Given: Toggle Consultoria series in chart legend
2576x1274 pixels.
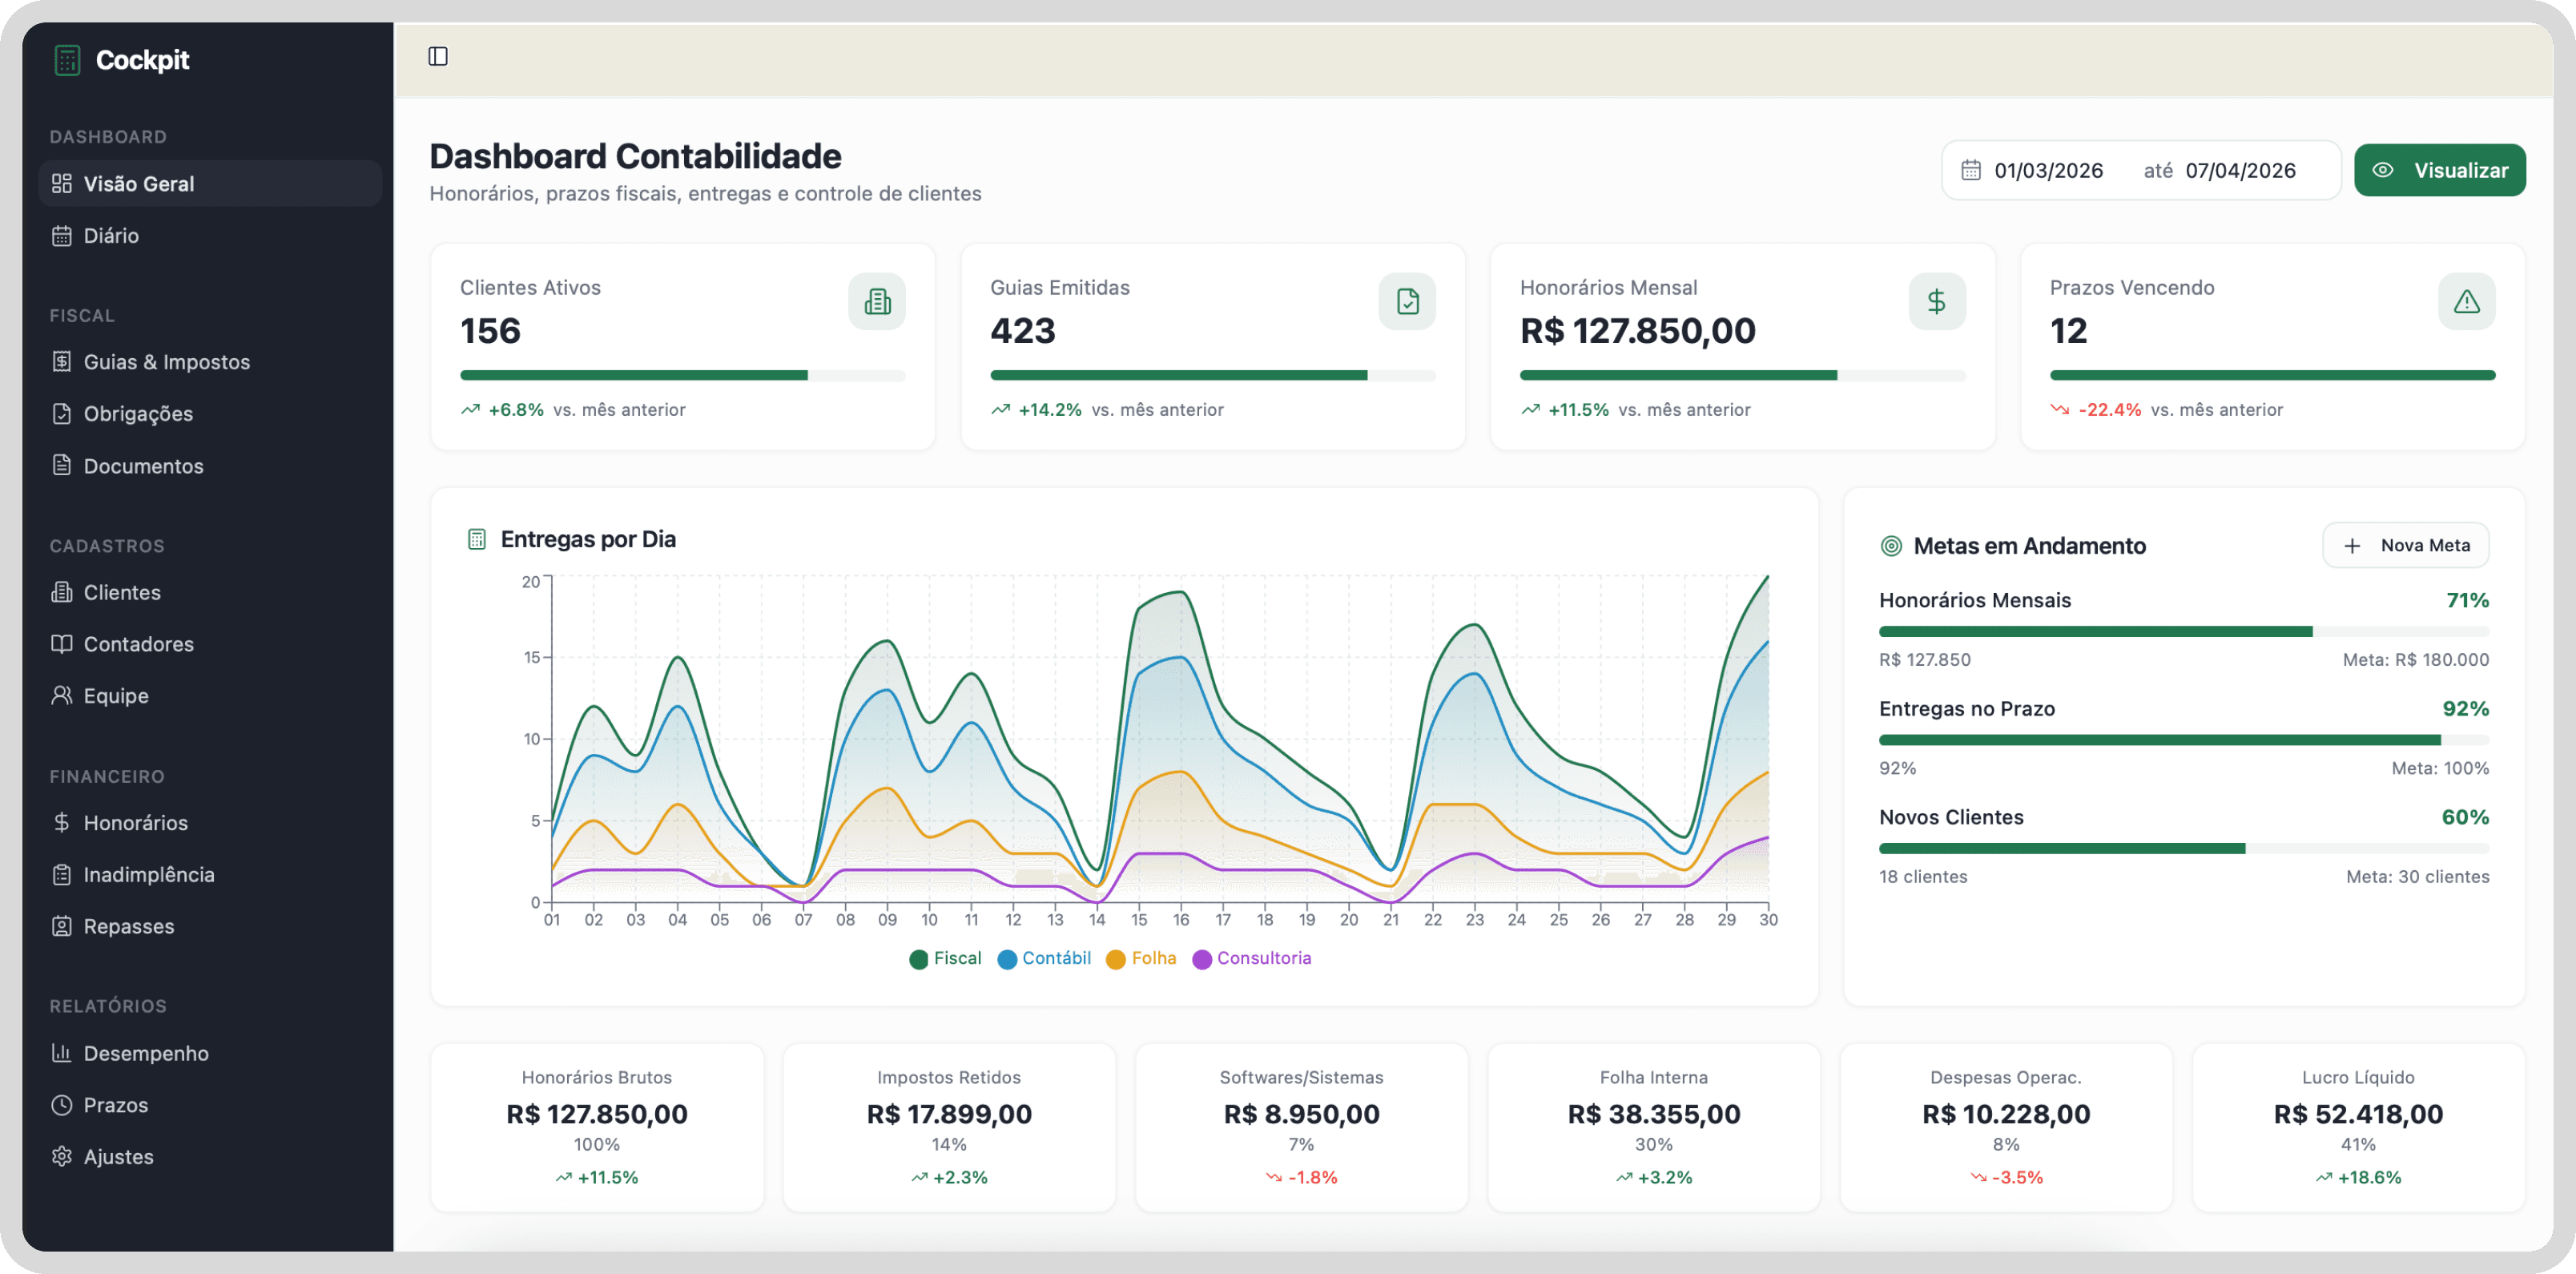Looking at the screenshot, I should tap(1251, 959).
